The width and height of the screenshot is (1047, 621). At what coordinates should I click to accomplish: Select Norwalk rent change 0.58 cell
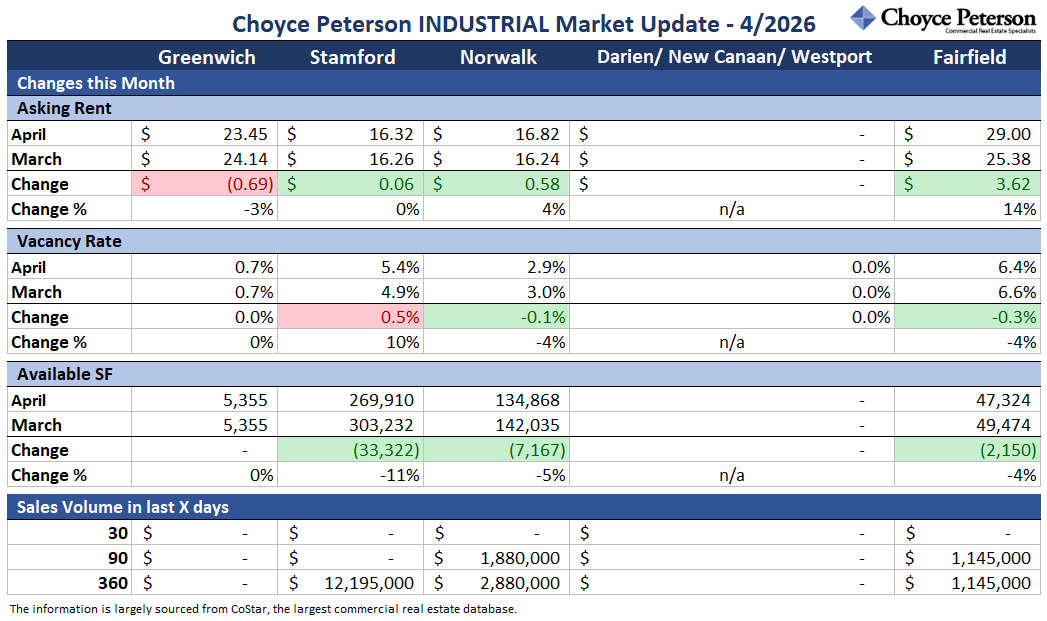coord(496,184)
